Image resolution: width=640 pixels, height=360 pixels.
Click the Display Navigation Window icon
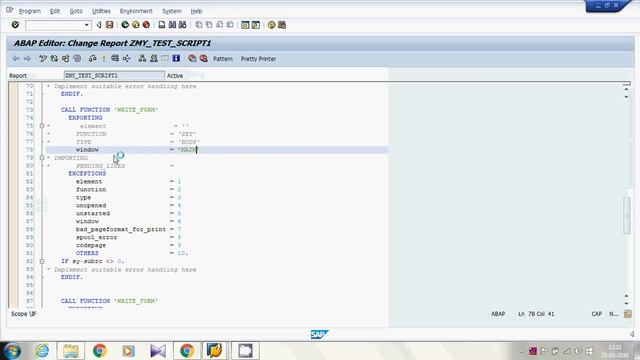153,59
